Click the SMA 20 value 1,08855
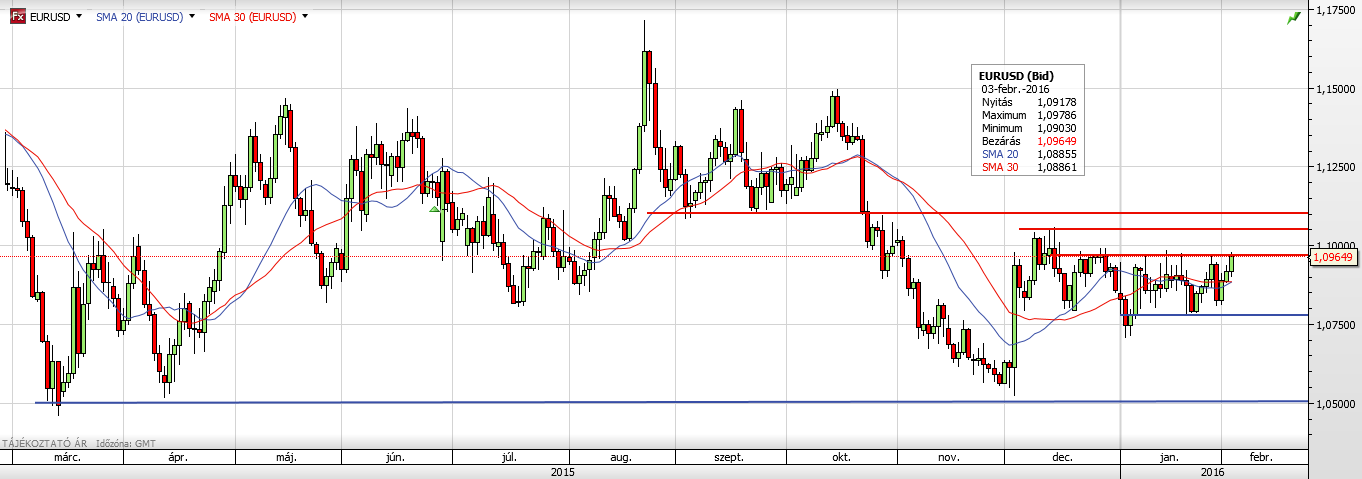 click(1056, 154)
